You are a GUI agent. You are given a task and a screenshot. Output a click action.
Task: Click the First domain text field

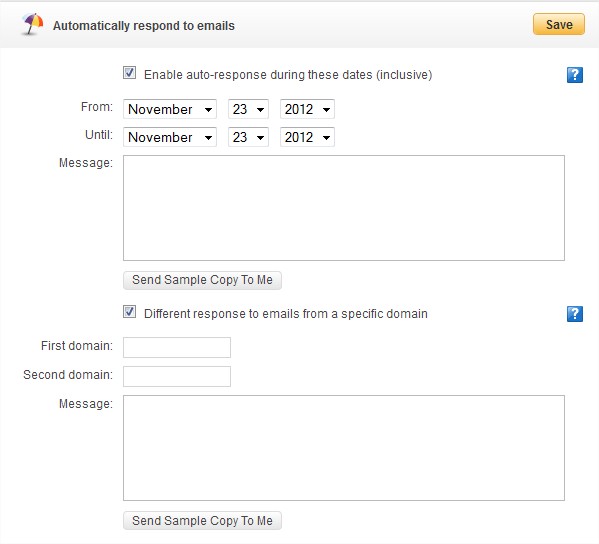177,347
